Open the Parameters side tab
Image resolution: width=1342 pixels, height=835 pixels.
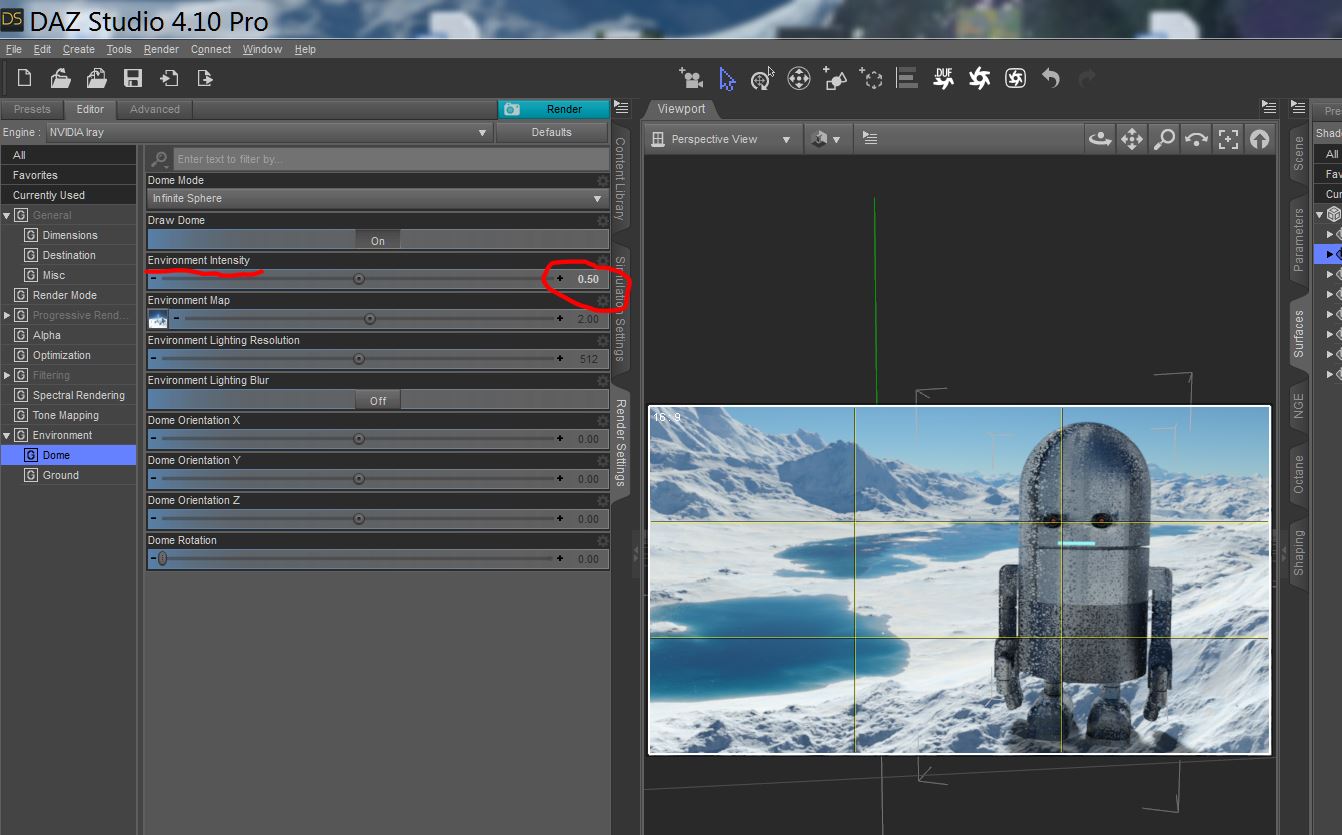click(x=1298, y=240)
